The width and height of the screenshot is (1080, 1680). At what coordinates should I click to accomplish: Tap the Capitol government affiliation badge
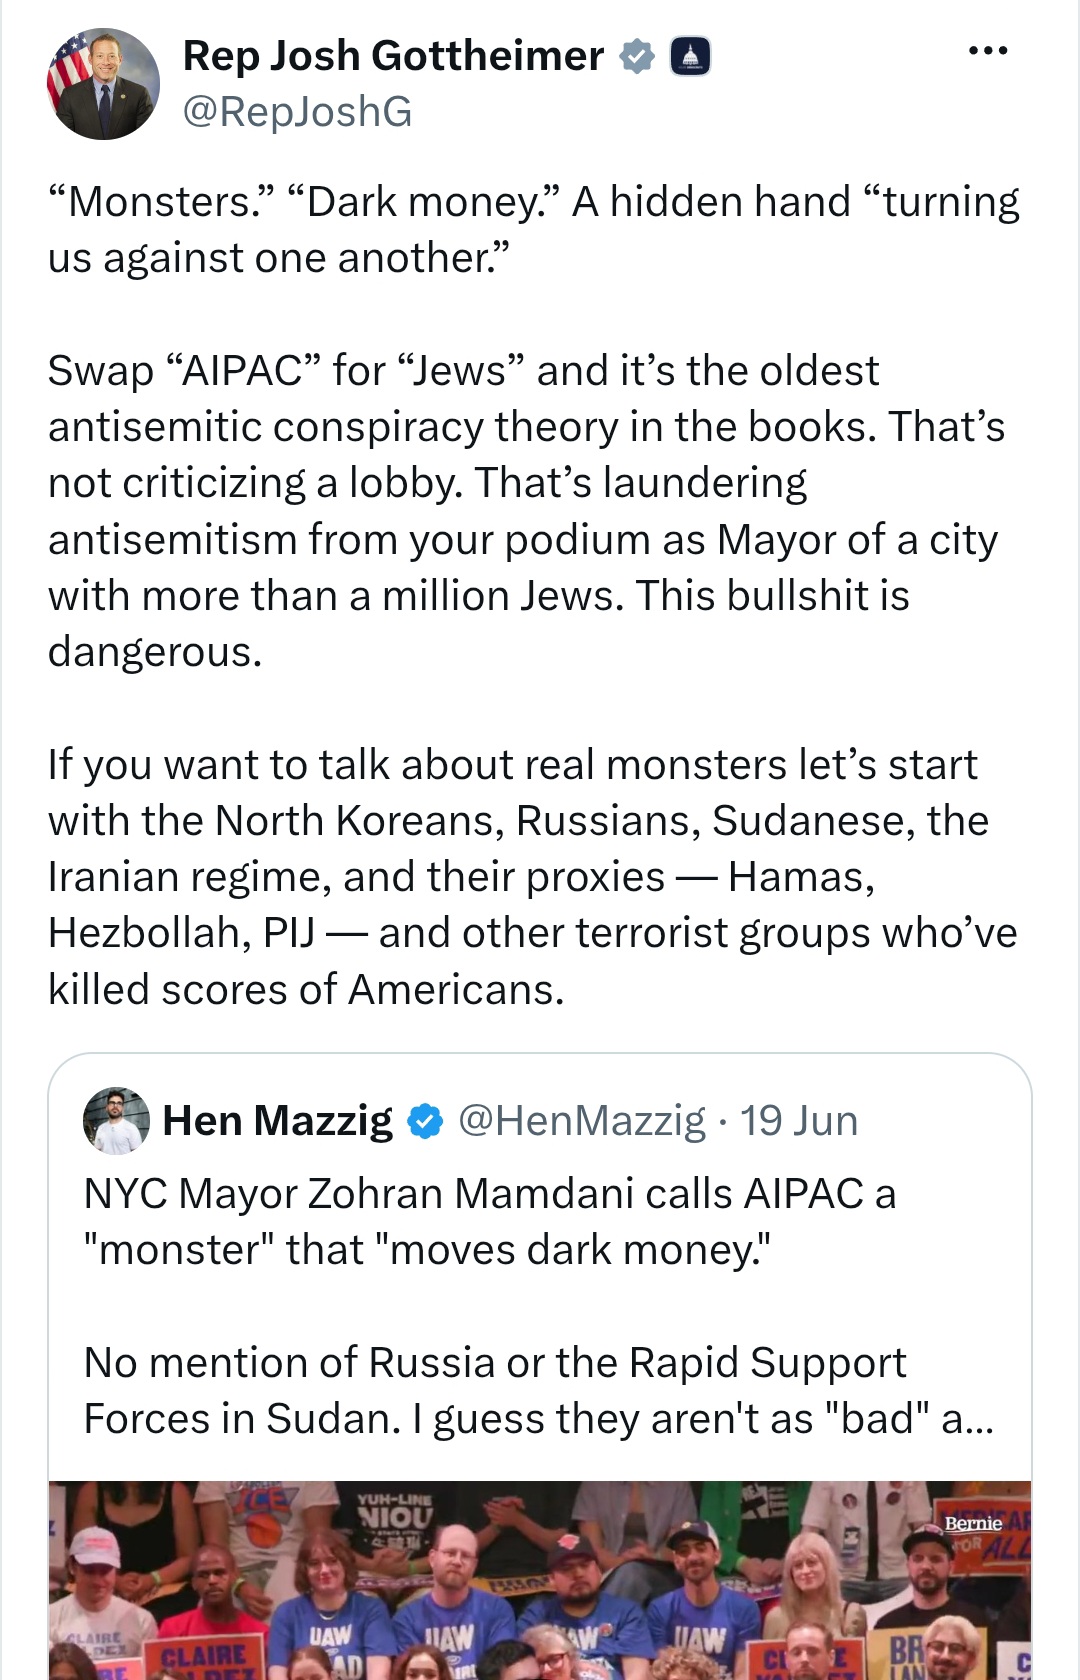690,57
